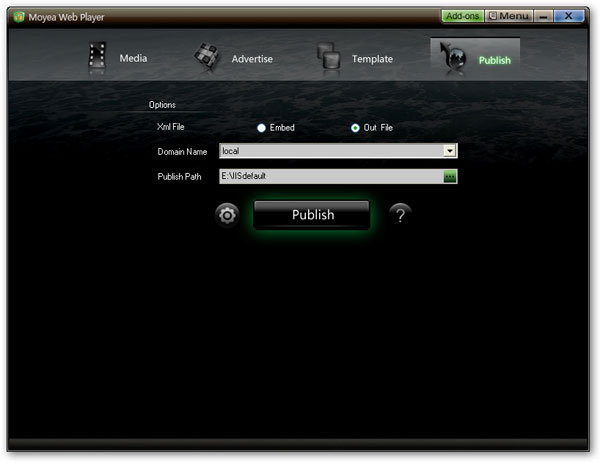Click the Advertise film reel icon
The height and width of the screenshot is (462, 600).
point(207,56)
